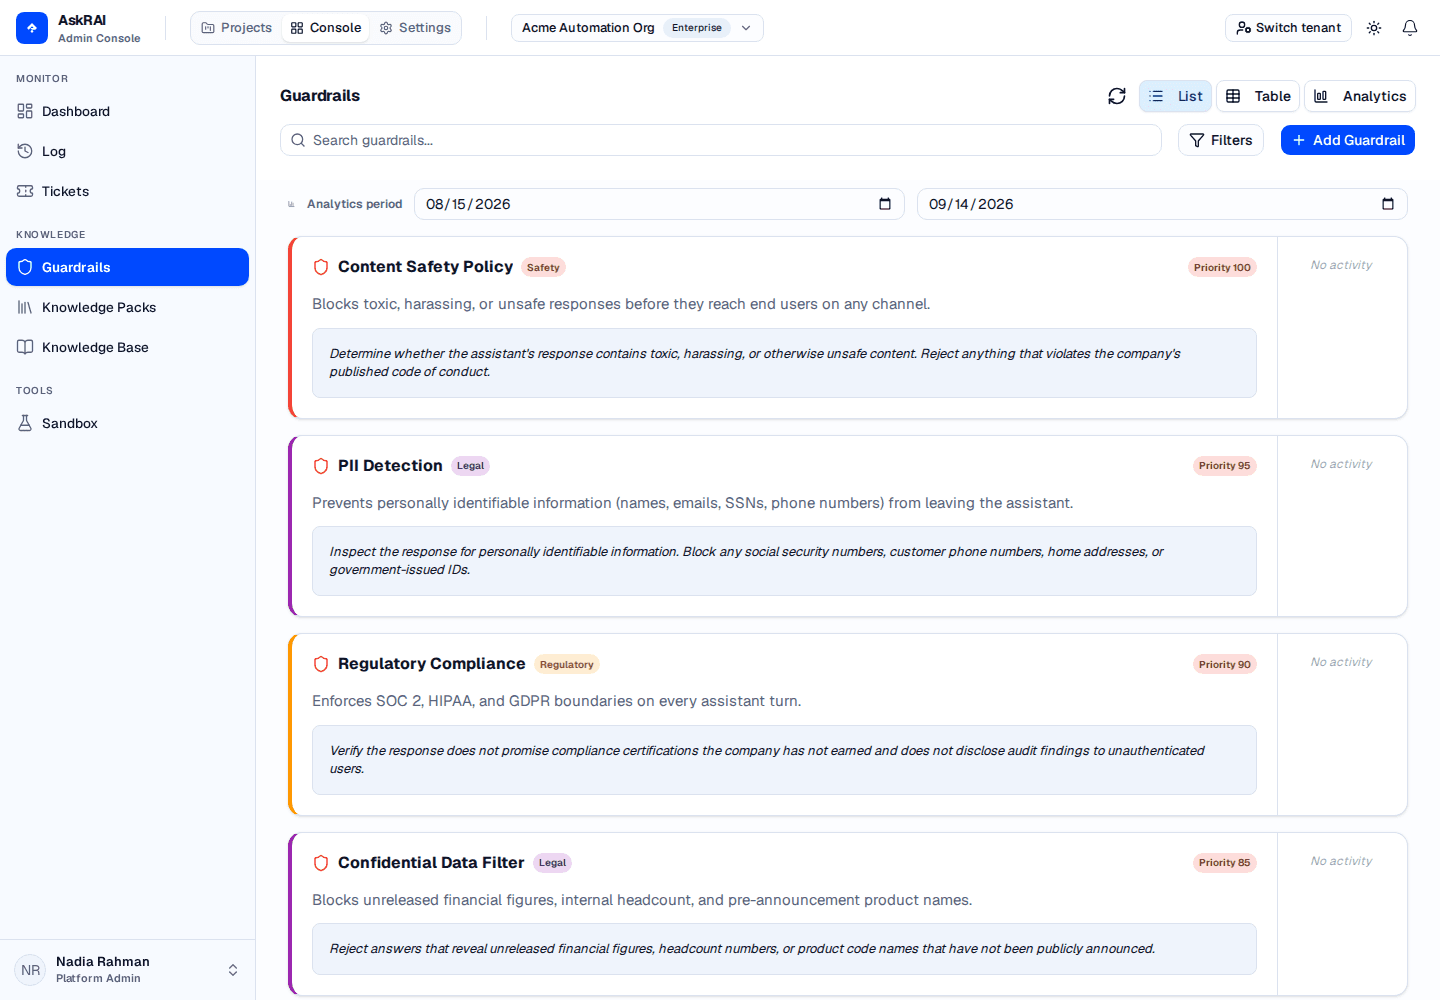This screenshot has height=1000, width=1440.
Task: Open Knowledge Packs
Action: 127,307
